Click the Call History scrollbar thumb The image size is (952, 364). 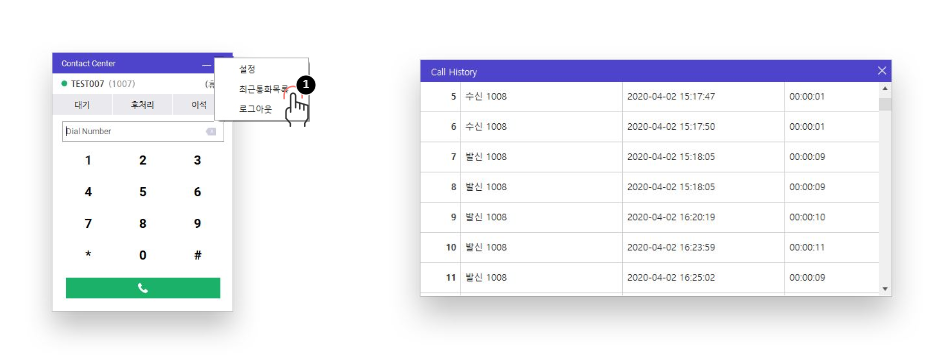tap(885, 104)
